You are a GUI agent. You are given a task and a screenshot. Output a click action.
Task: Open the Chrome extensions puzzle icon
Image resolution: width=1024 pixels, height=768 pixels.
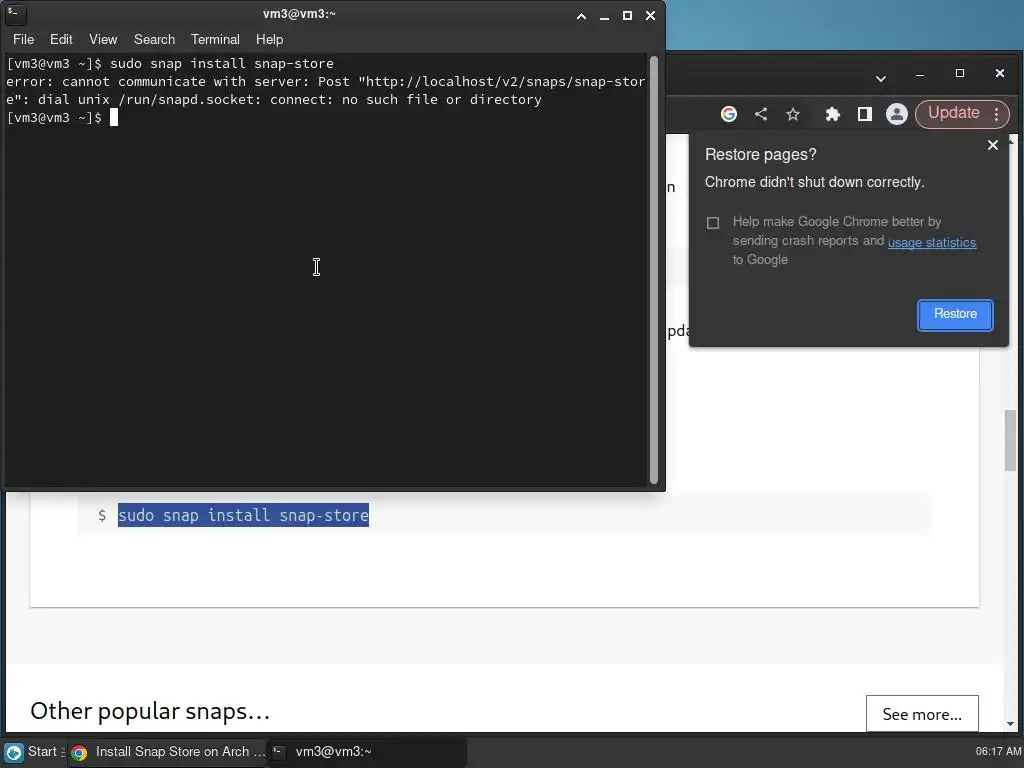point(833,114)
